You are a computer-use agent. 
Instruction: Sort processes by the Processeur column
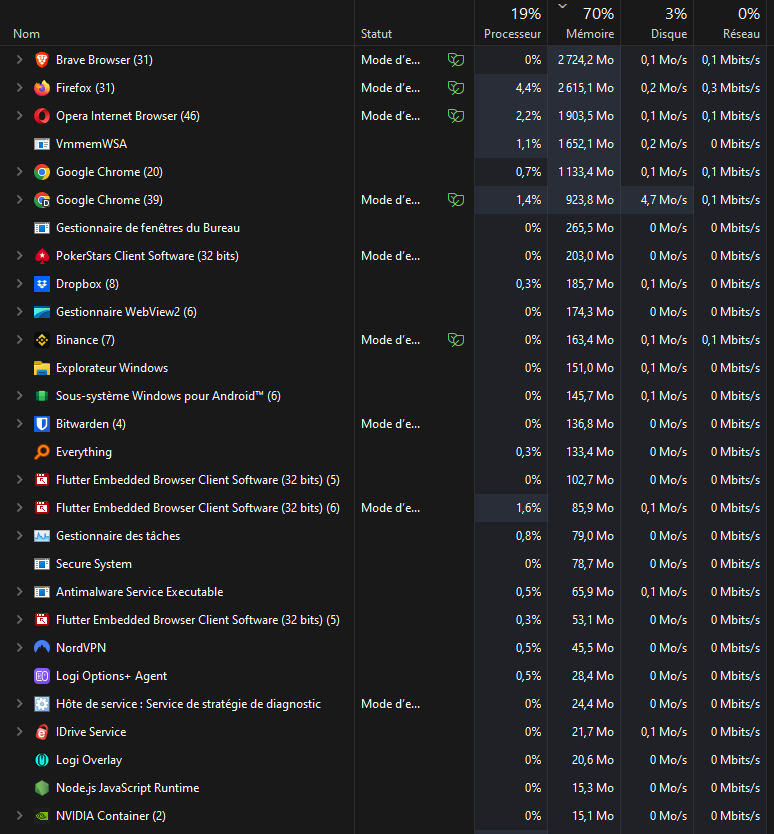511,22
